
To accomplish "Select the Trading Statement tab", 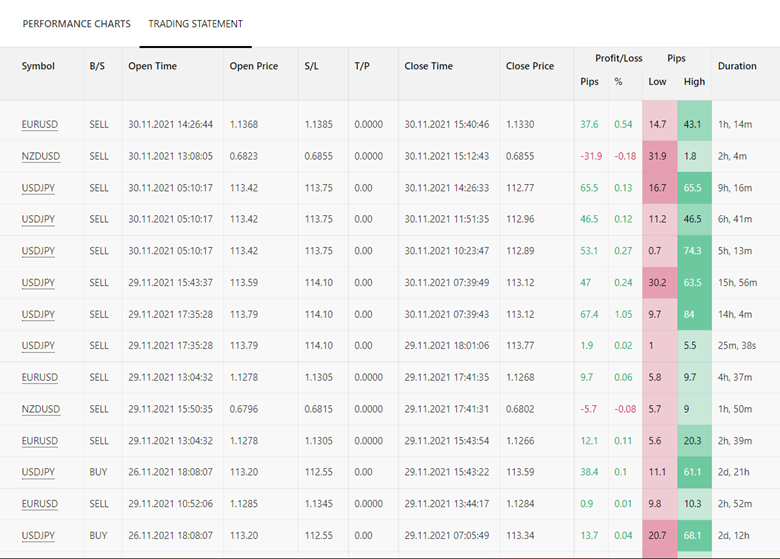I will (195, 24).
